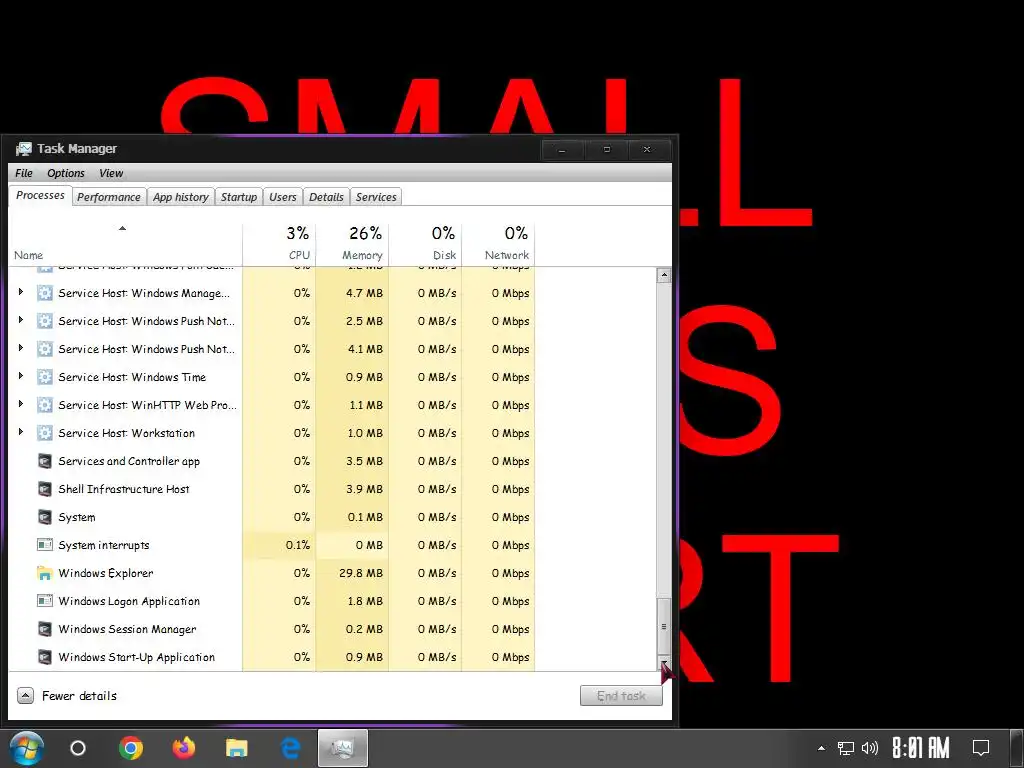This screenshot has height=768, width=1024.
Task: Click the 4.7 MB memory value
Action: pos(364,293)
